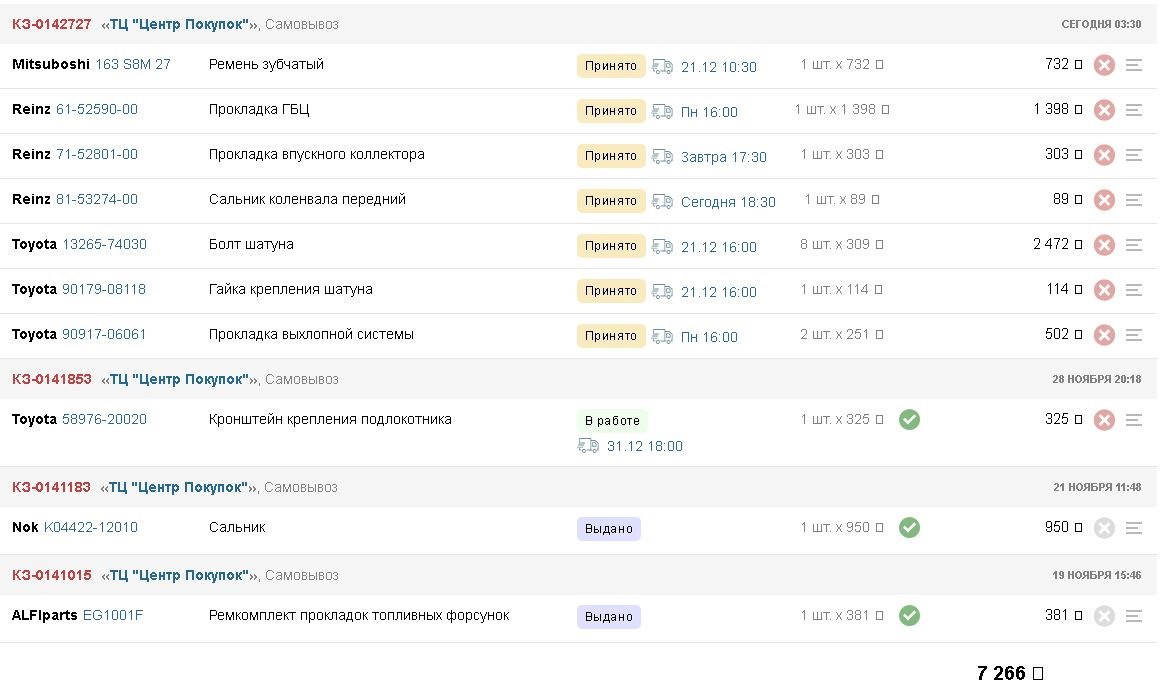Click truck icon next to Сегодня 18:30
The width and height of the screenshot is (1160, 688).
pos(662,201)
